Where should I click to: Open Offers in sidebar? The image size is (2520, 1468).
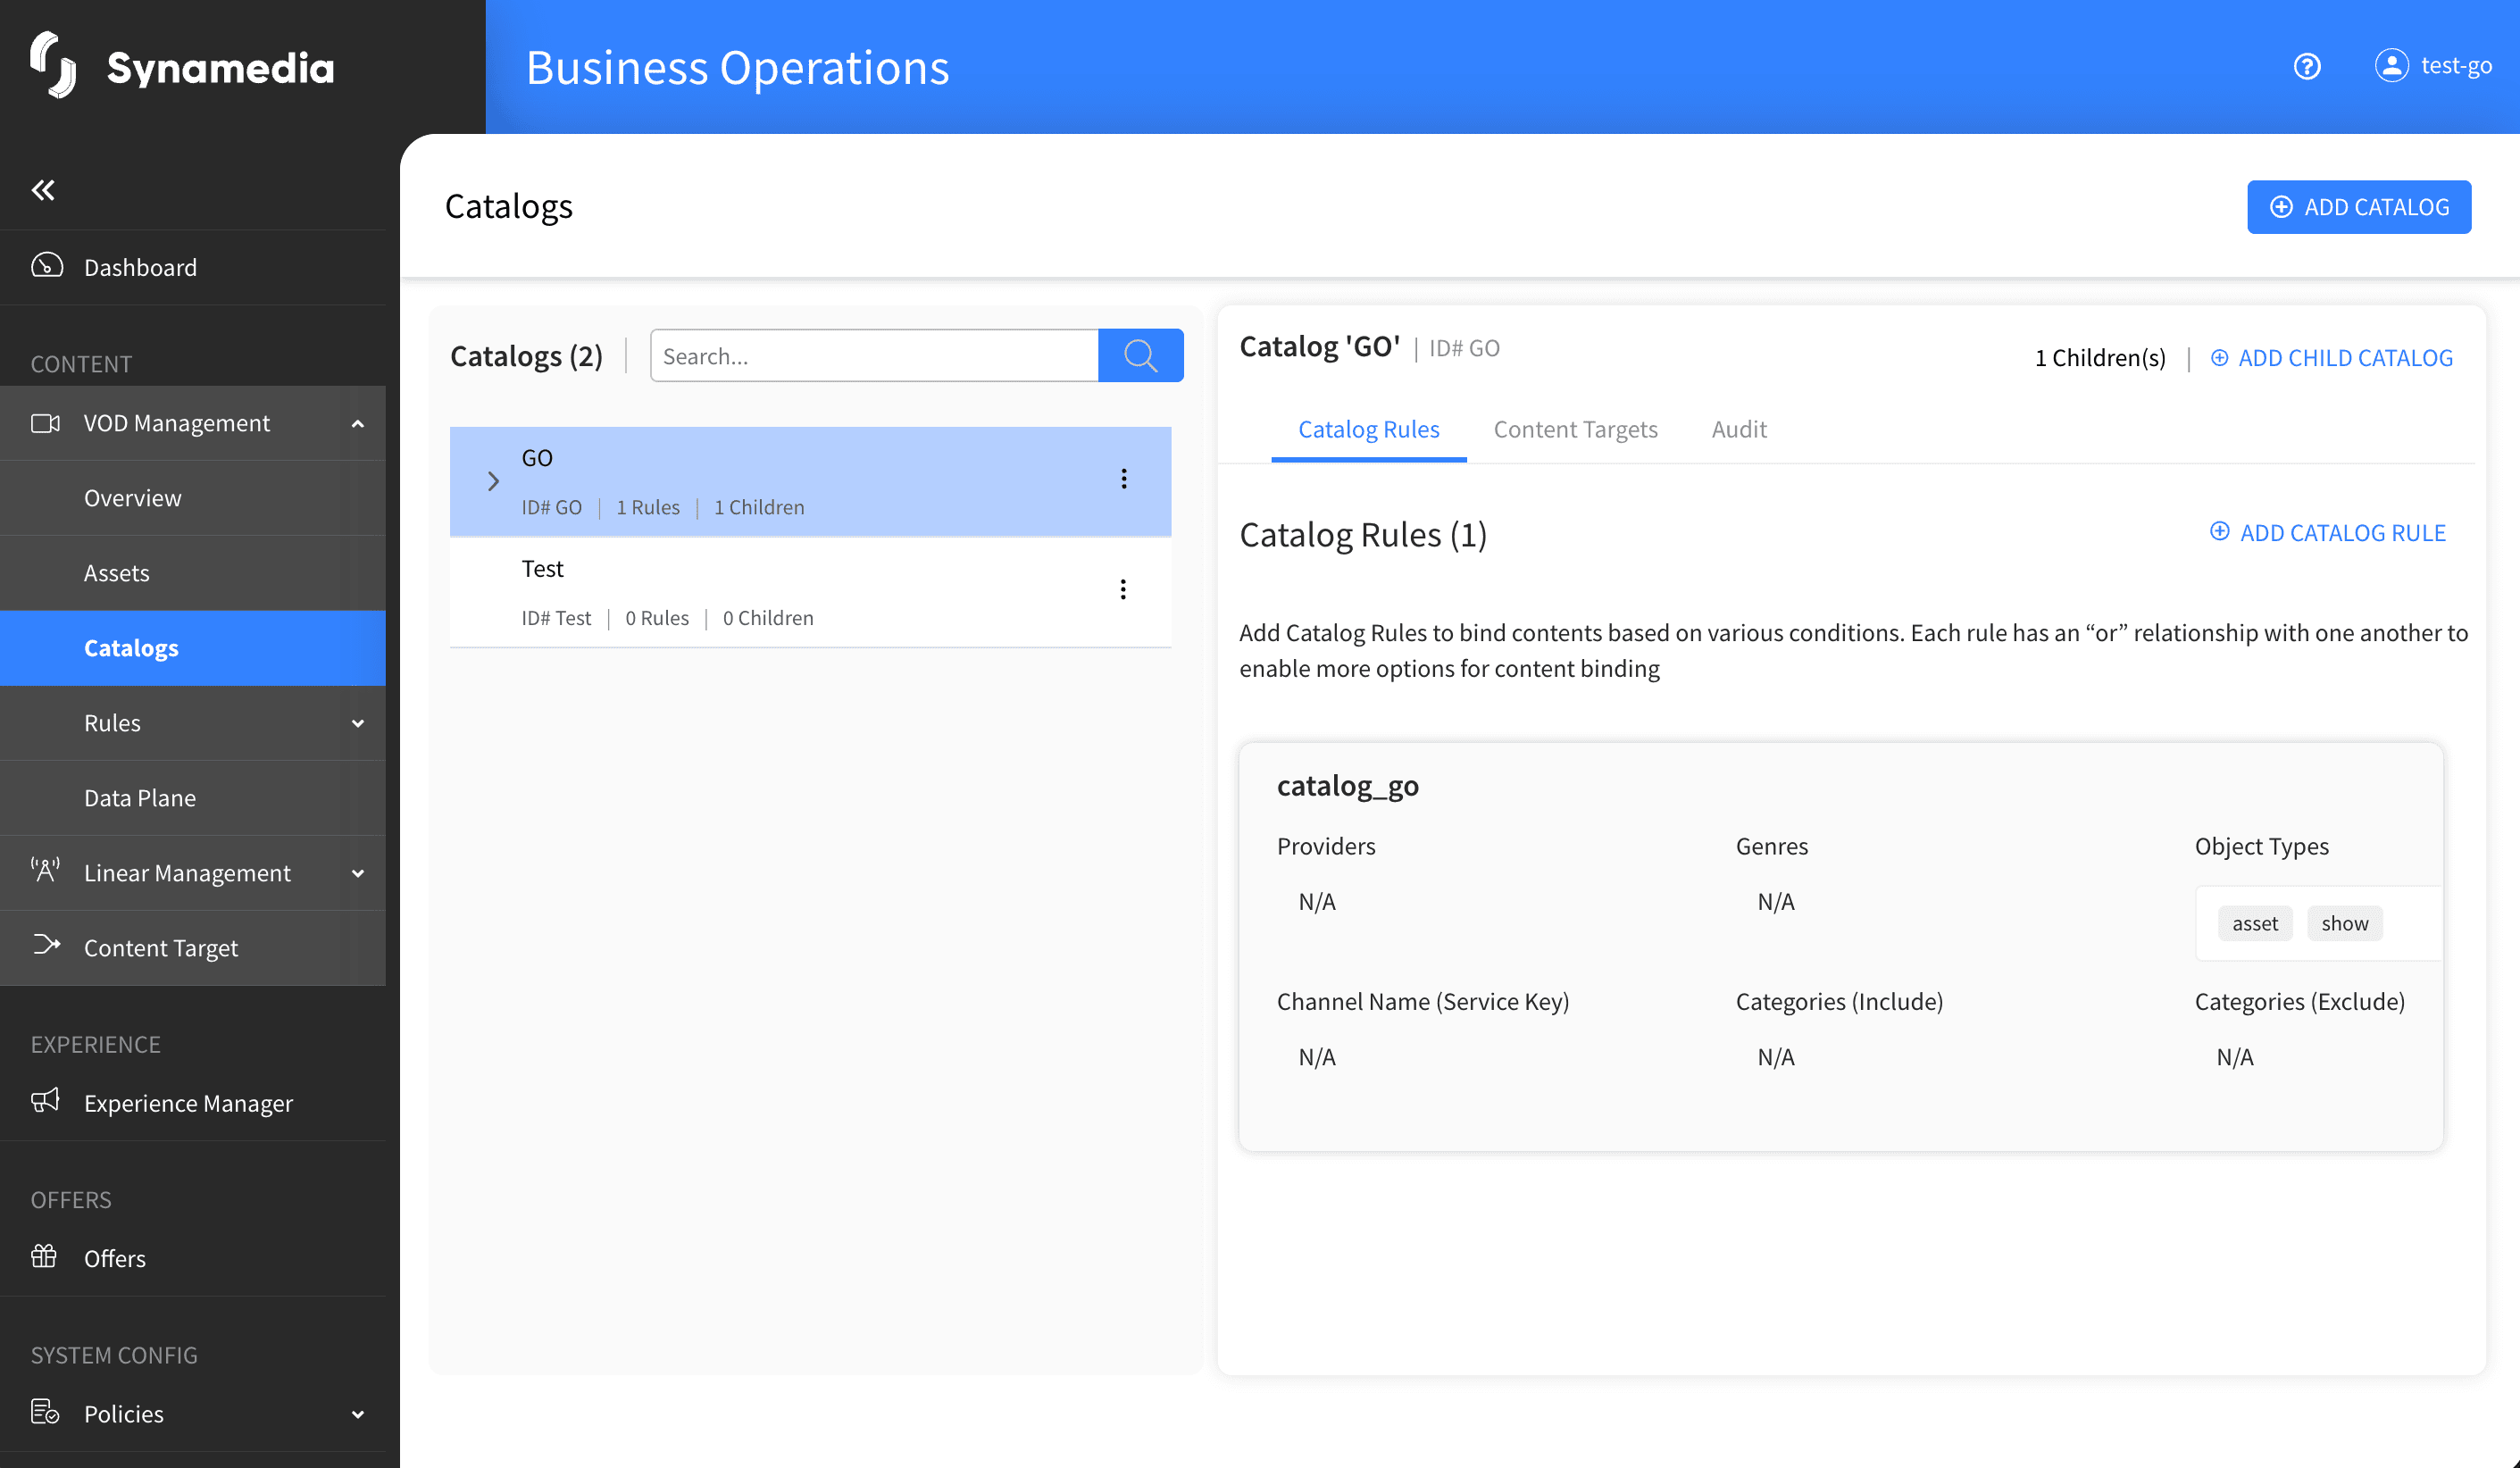[193, 1258]
